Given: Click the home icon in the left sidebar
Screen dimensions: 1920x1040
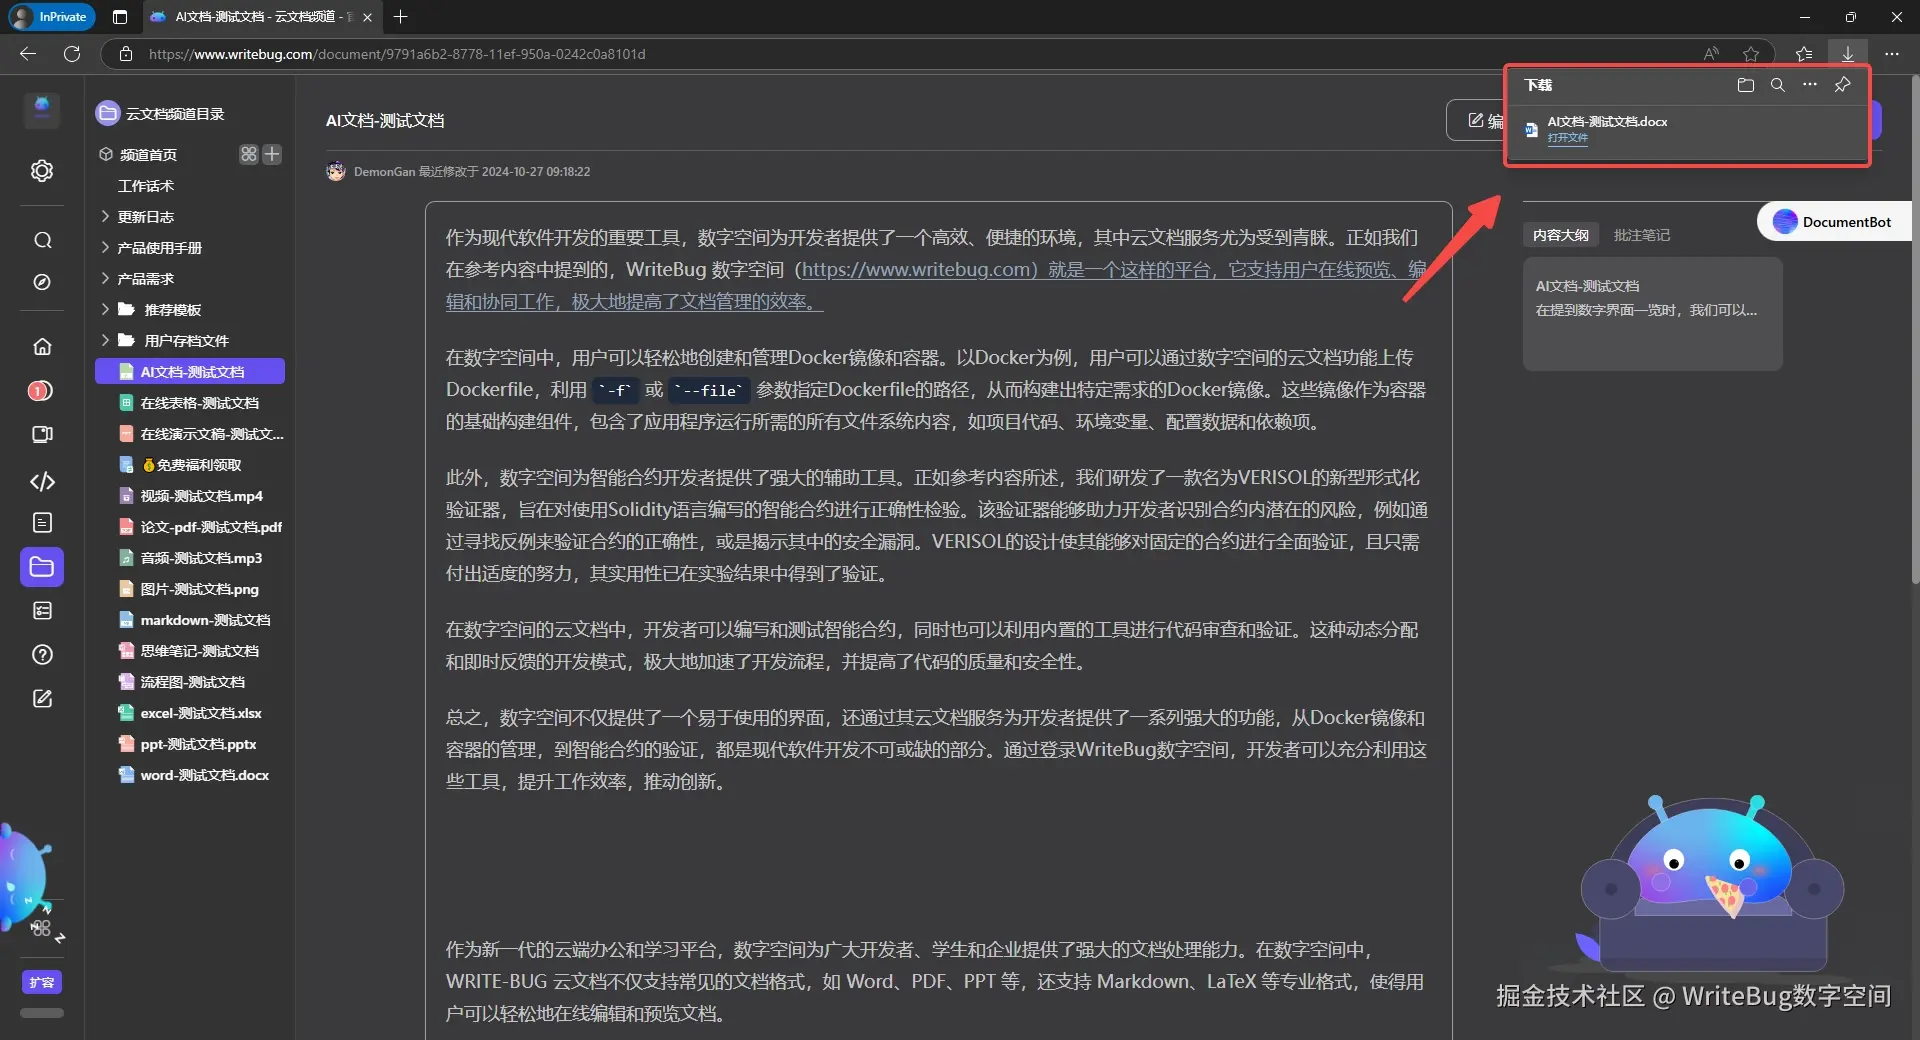Looking at the screenshot, I should click(41, 345).
